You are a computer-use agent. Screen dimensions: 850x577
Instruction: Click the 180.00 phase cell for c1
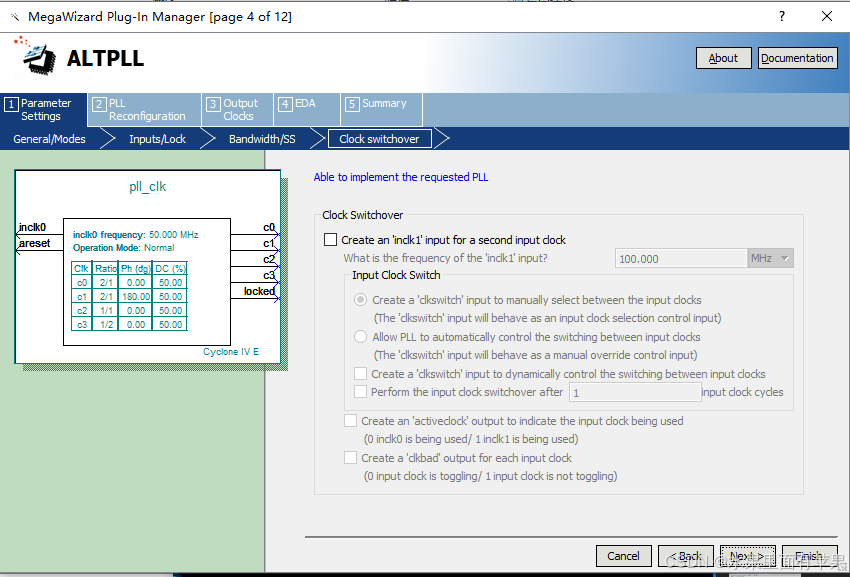tap(136, 297)
